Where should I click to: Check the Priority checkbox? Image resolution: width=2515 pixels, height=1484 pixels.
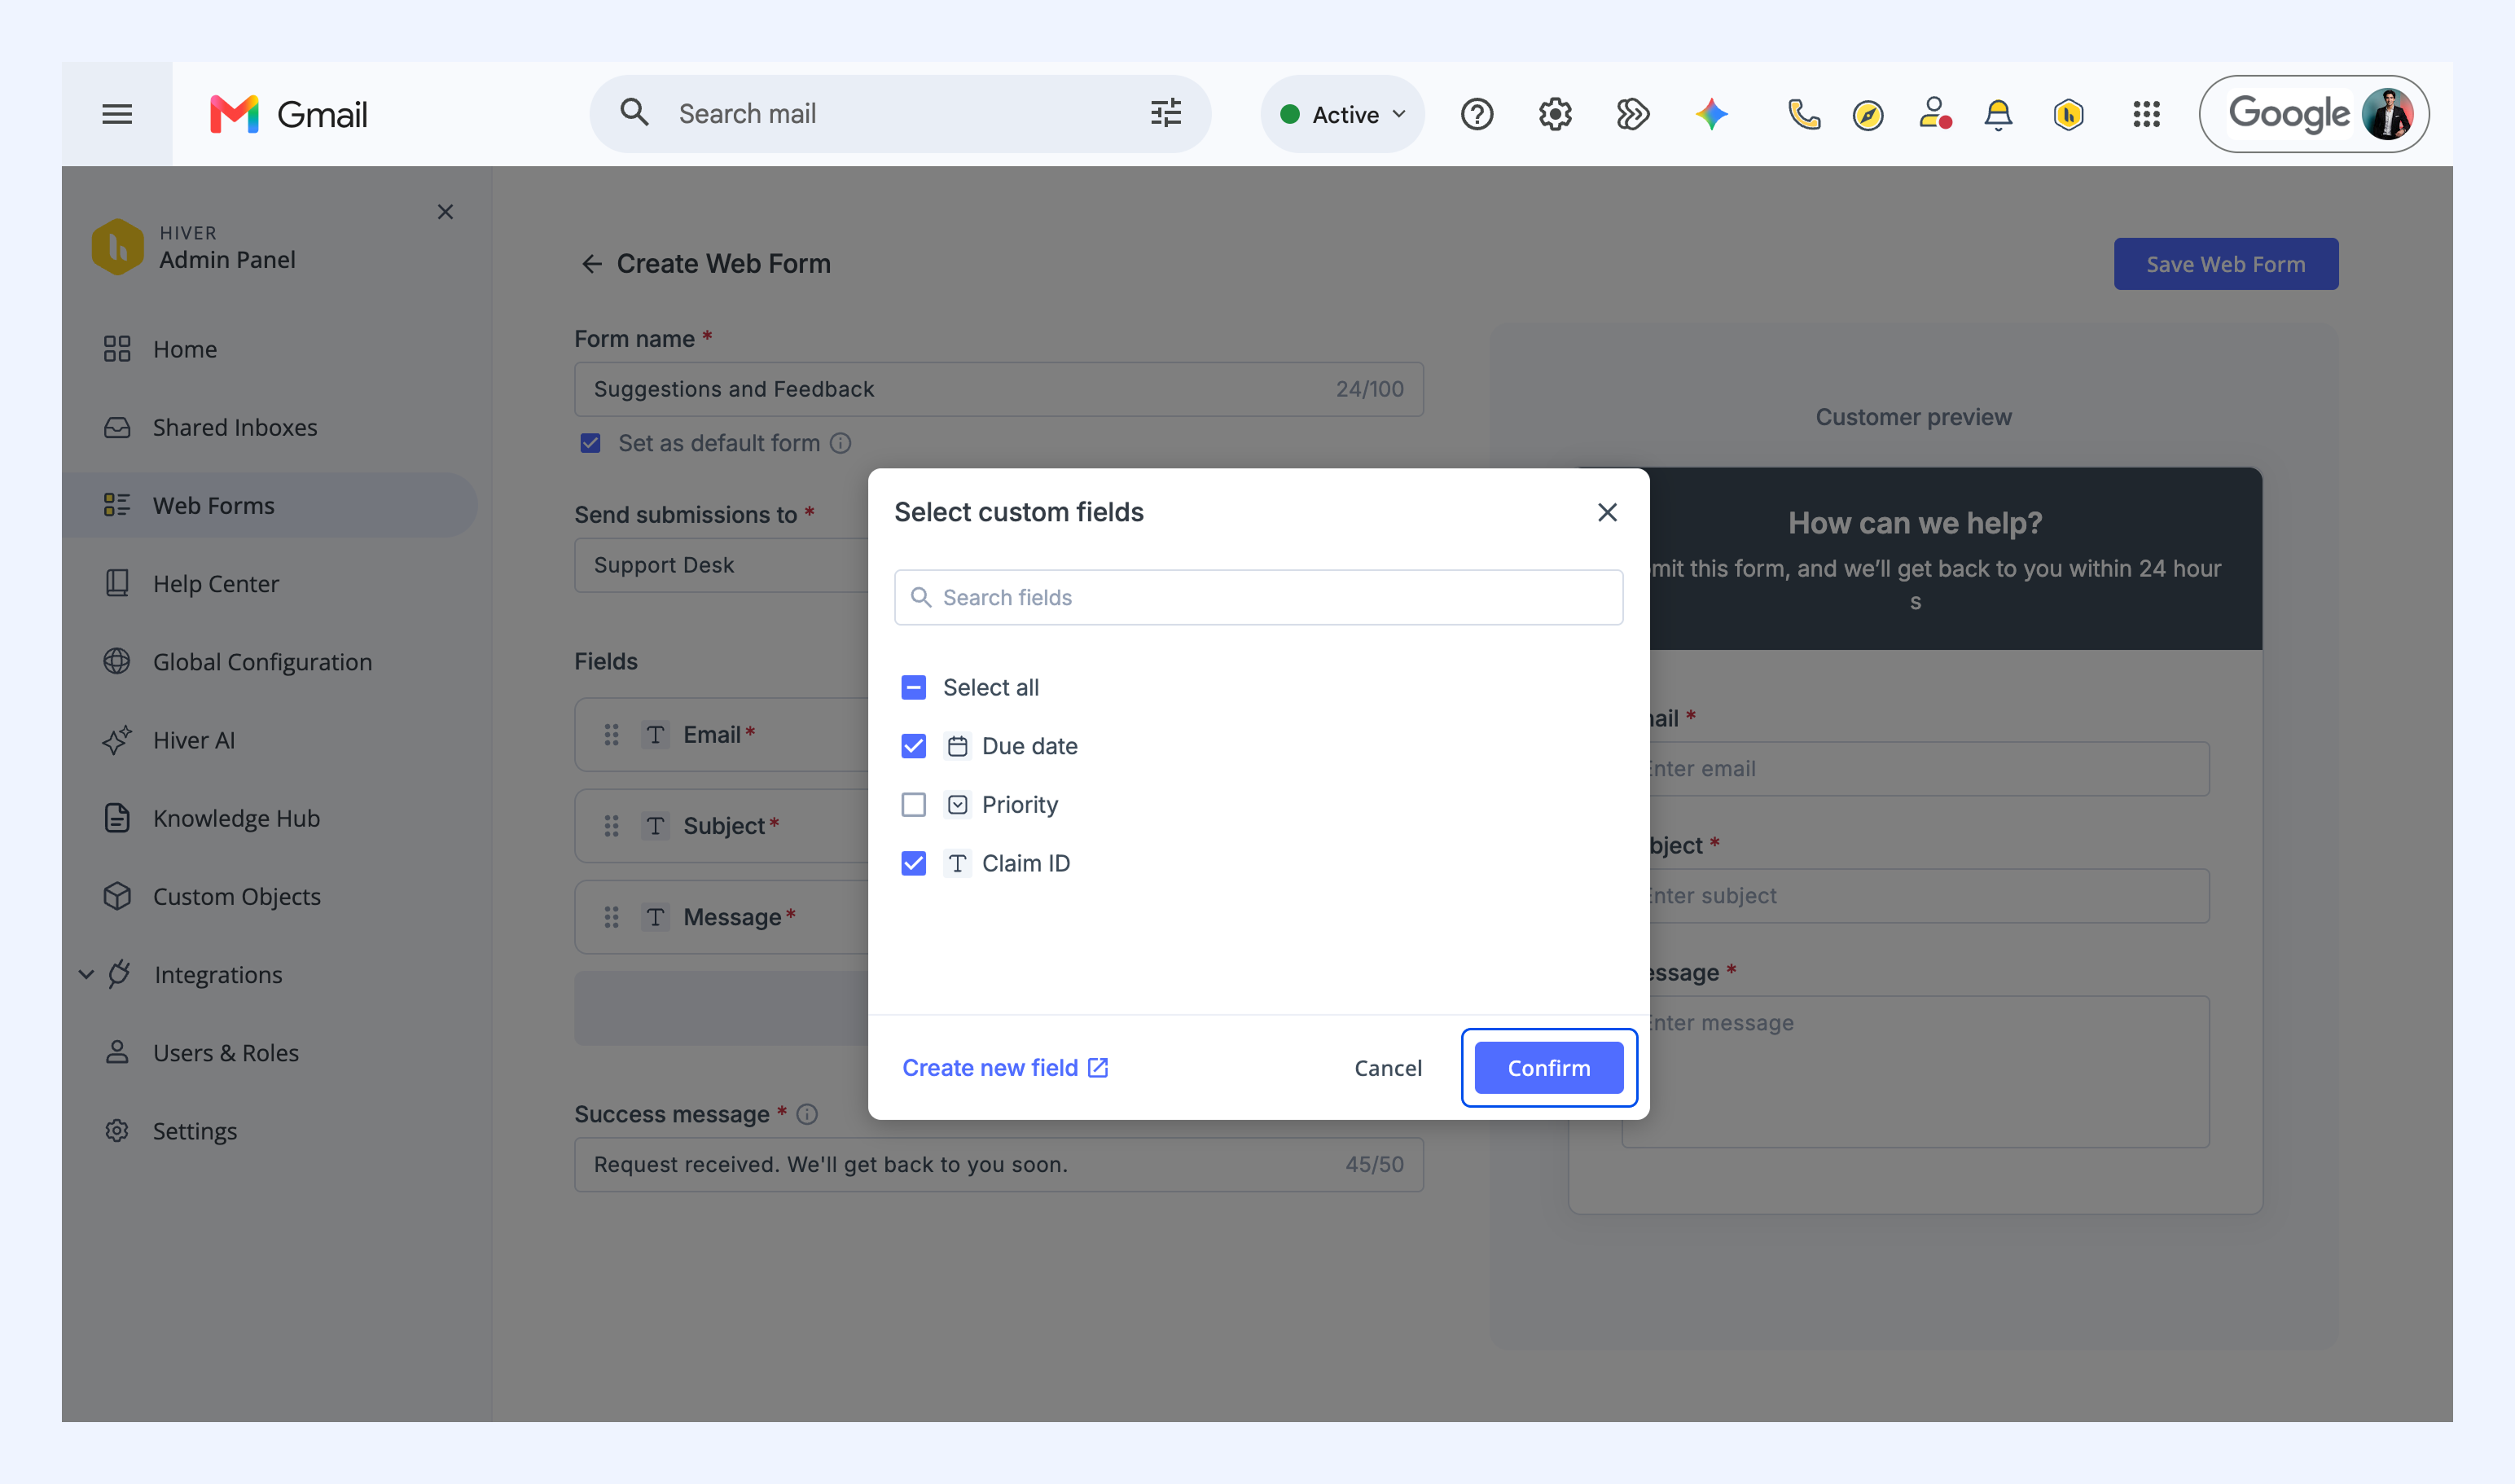tap(913, 805)
